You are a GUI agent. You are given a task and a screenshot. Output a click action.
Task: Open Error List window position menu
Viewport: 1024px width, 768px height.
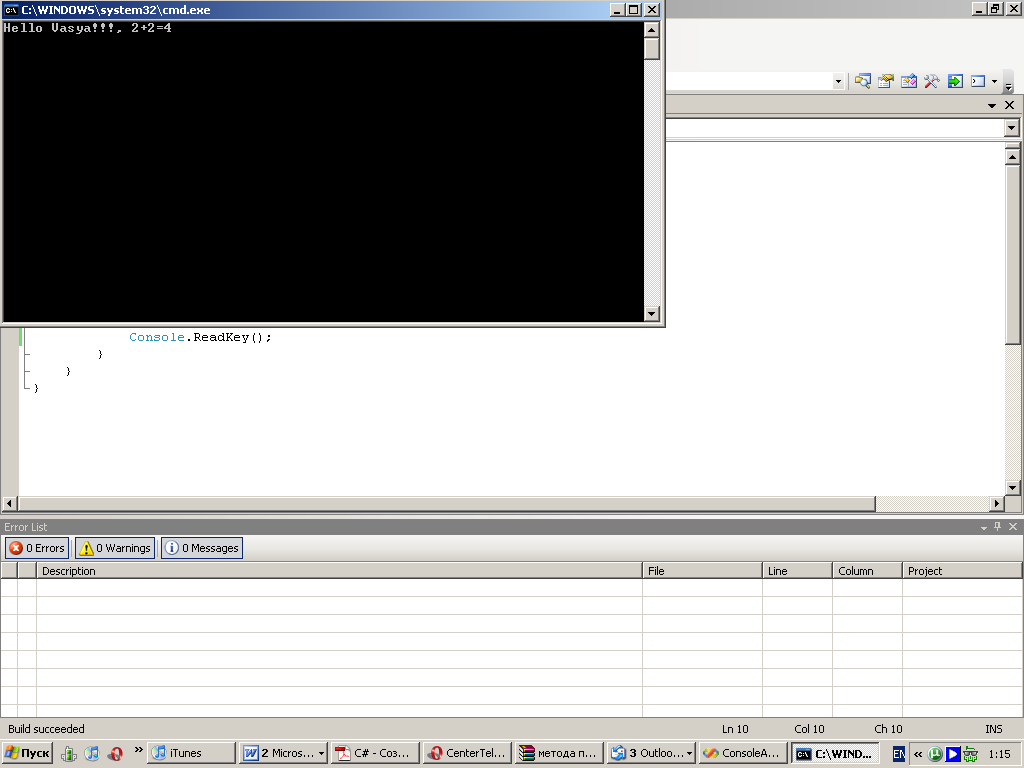984,527
